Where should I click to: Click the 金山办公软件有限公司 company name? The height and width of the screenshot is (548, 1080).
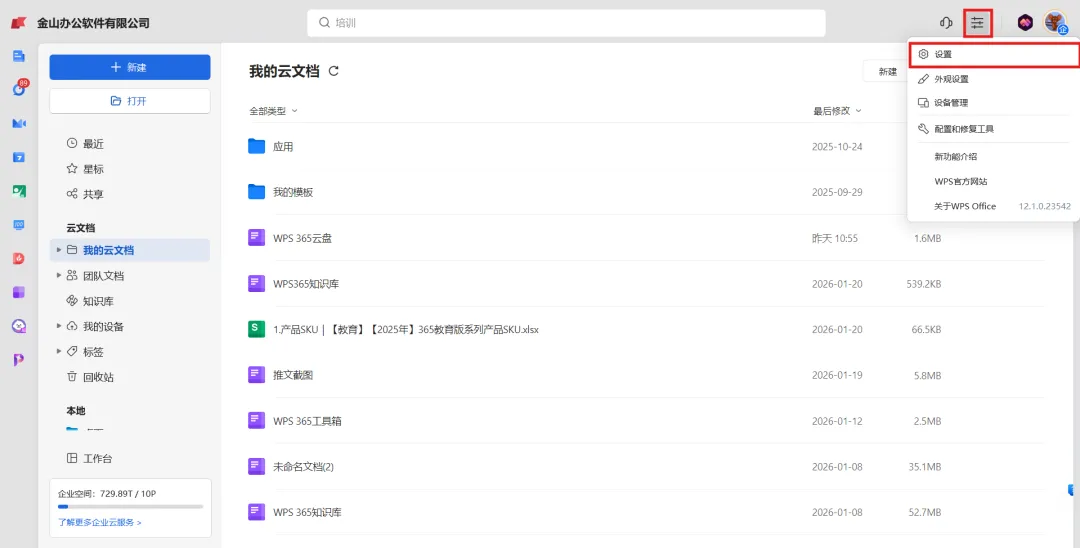[x=93, y=23]
